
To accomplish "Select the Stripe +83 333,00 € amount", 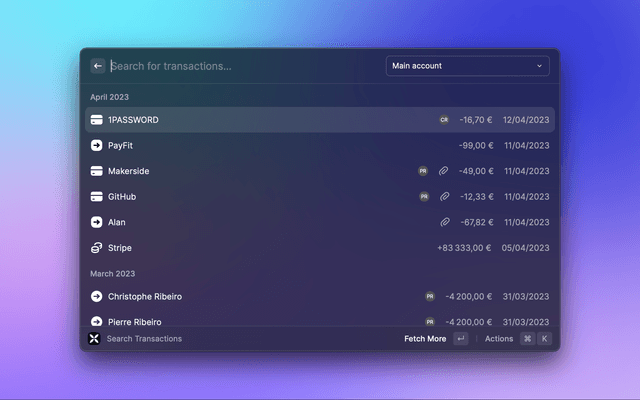I will [x=464, y=248].
